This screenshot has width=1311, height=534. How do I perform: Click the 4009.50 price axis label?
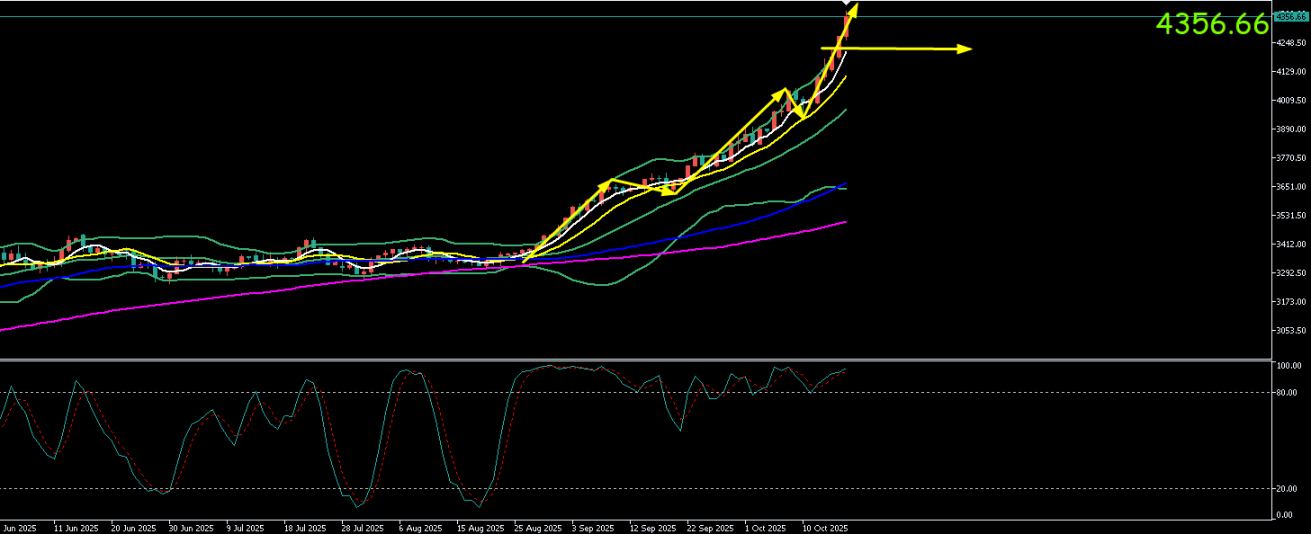pyautogui.click(x=1292, y=100)
